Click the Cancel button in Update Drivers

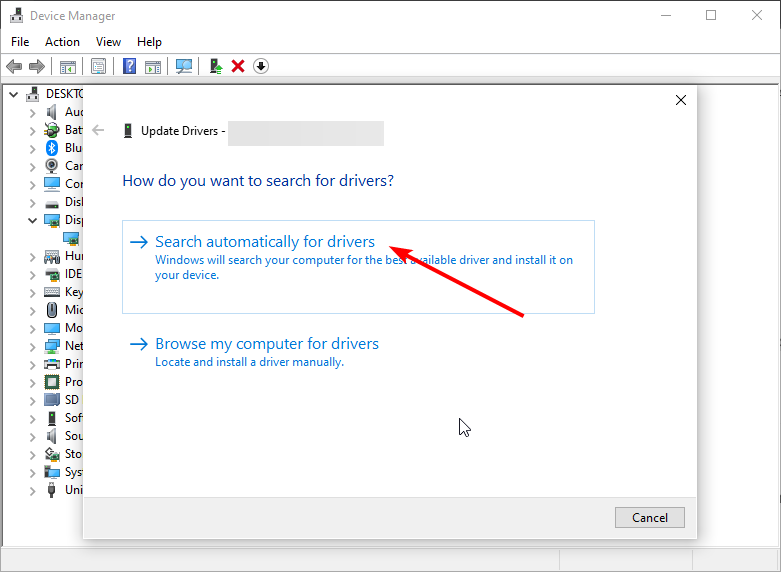(650, 518)
